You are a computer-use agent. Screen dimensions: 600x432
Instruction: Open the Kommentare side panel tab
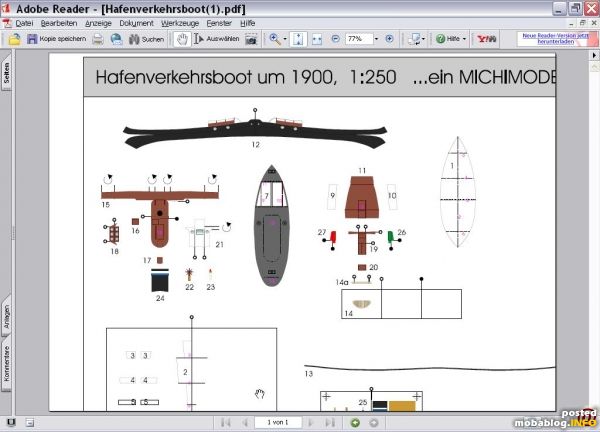pos(7,364)
